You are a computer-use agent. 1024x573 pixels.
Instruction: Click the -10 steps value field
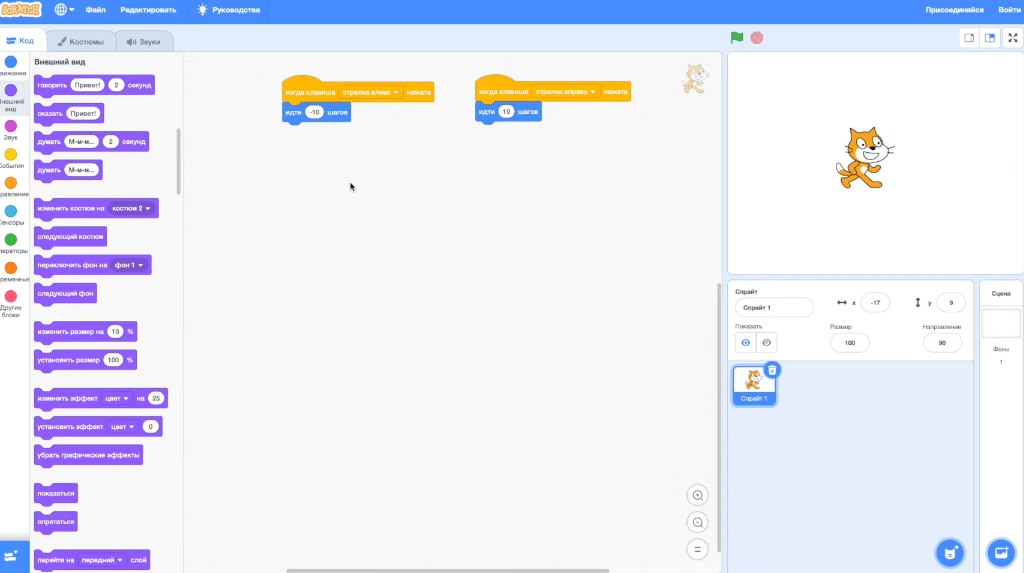(x=315, y=112)
